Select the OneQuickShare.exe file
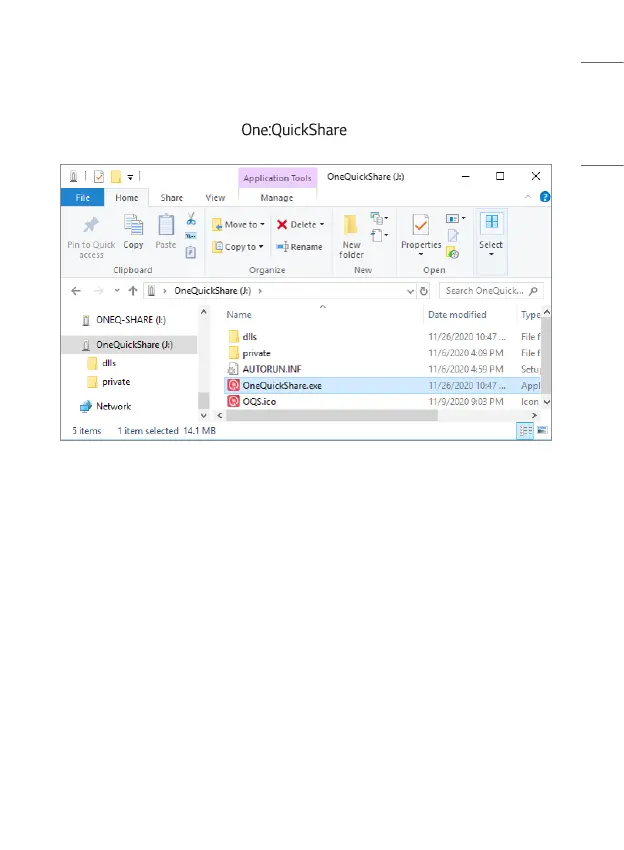 (x=382, y=385)
